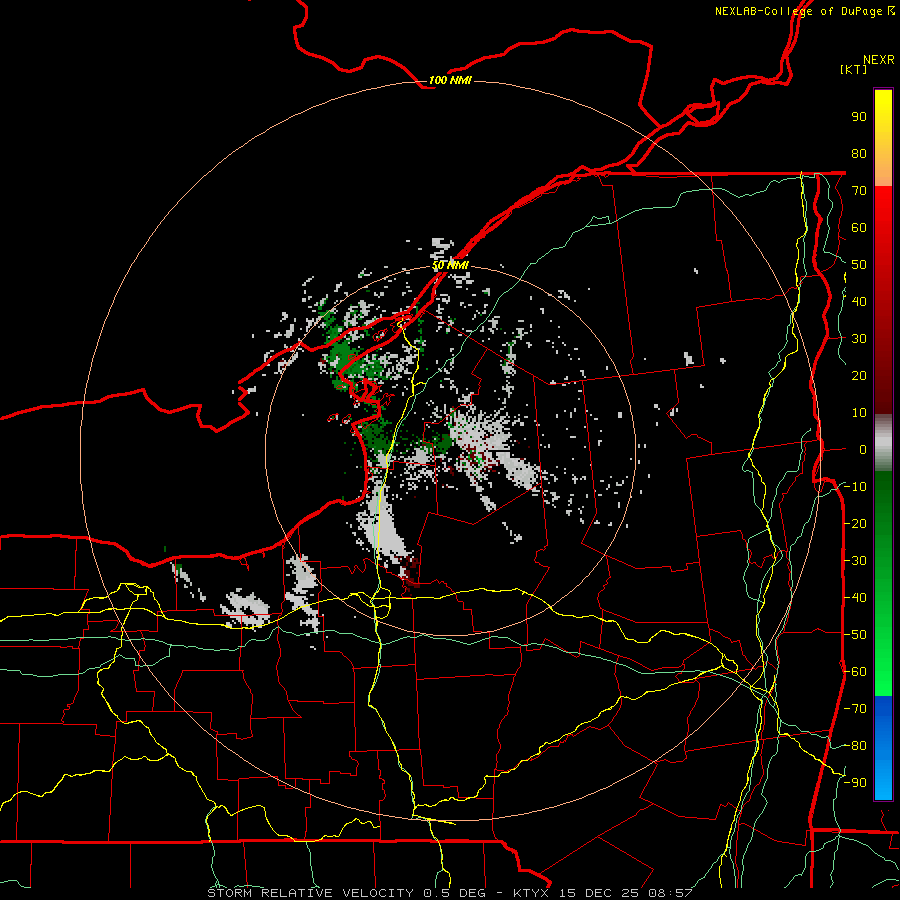Click the 15 DEC 25 date text

(x=600, y=893)
